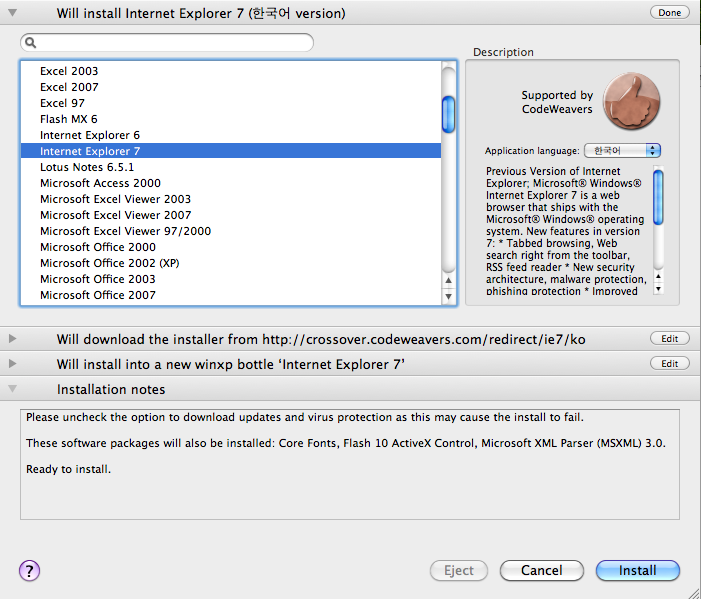Select 'Microsoft Access 2000' in the list
This screenshot has height=599, width=701.
pos(231,183)
